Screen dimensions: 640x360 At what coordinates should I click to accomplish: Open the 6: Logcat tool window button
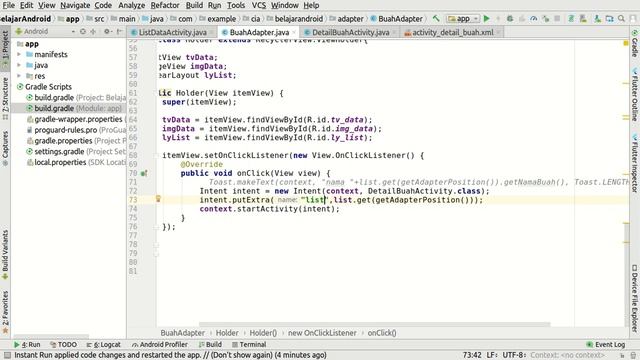104,344
